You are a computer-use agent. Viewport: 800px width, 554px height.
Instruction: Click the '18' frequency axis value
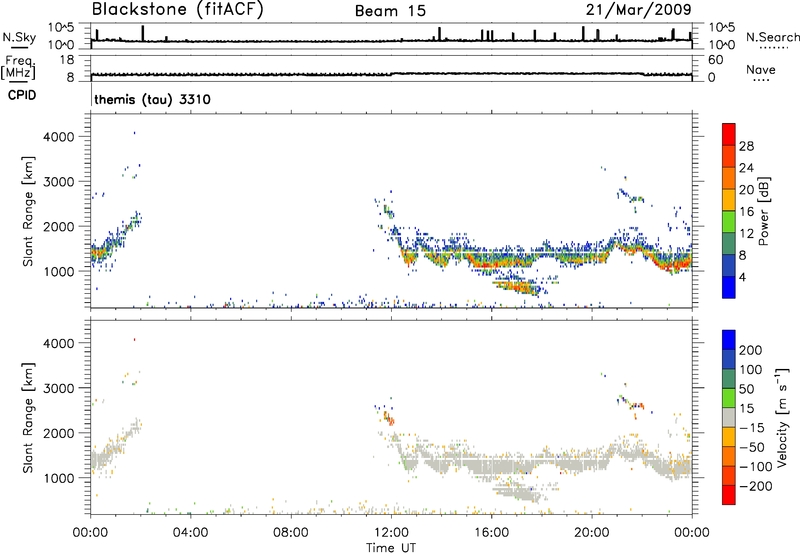67,60
